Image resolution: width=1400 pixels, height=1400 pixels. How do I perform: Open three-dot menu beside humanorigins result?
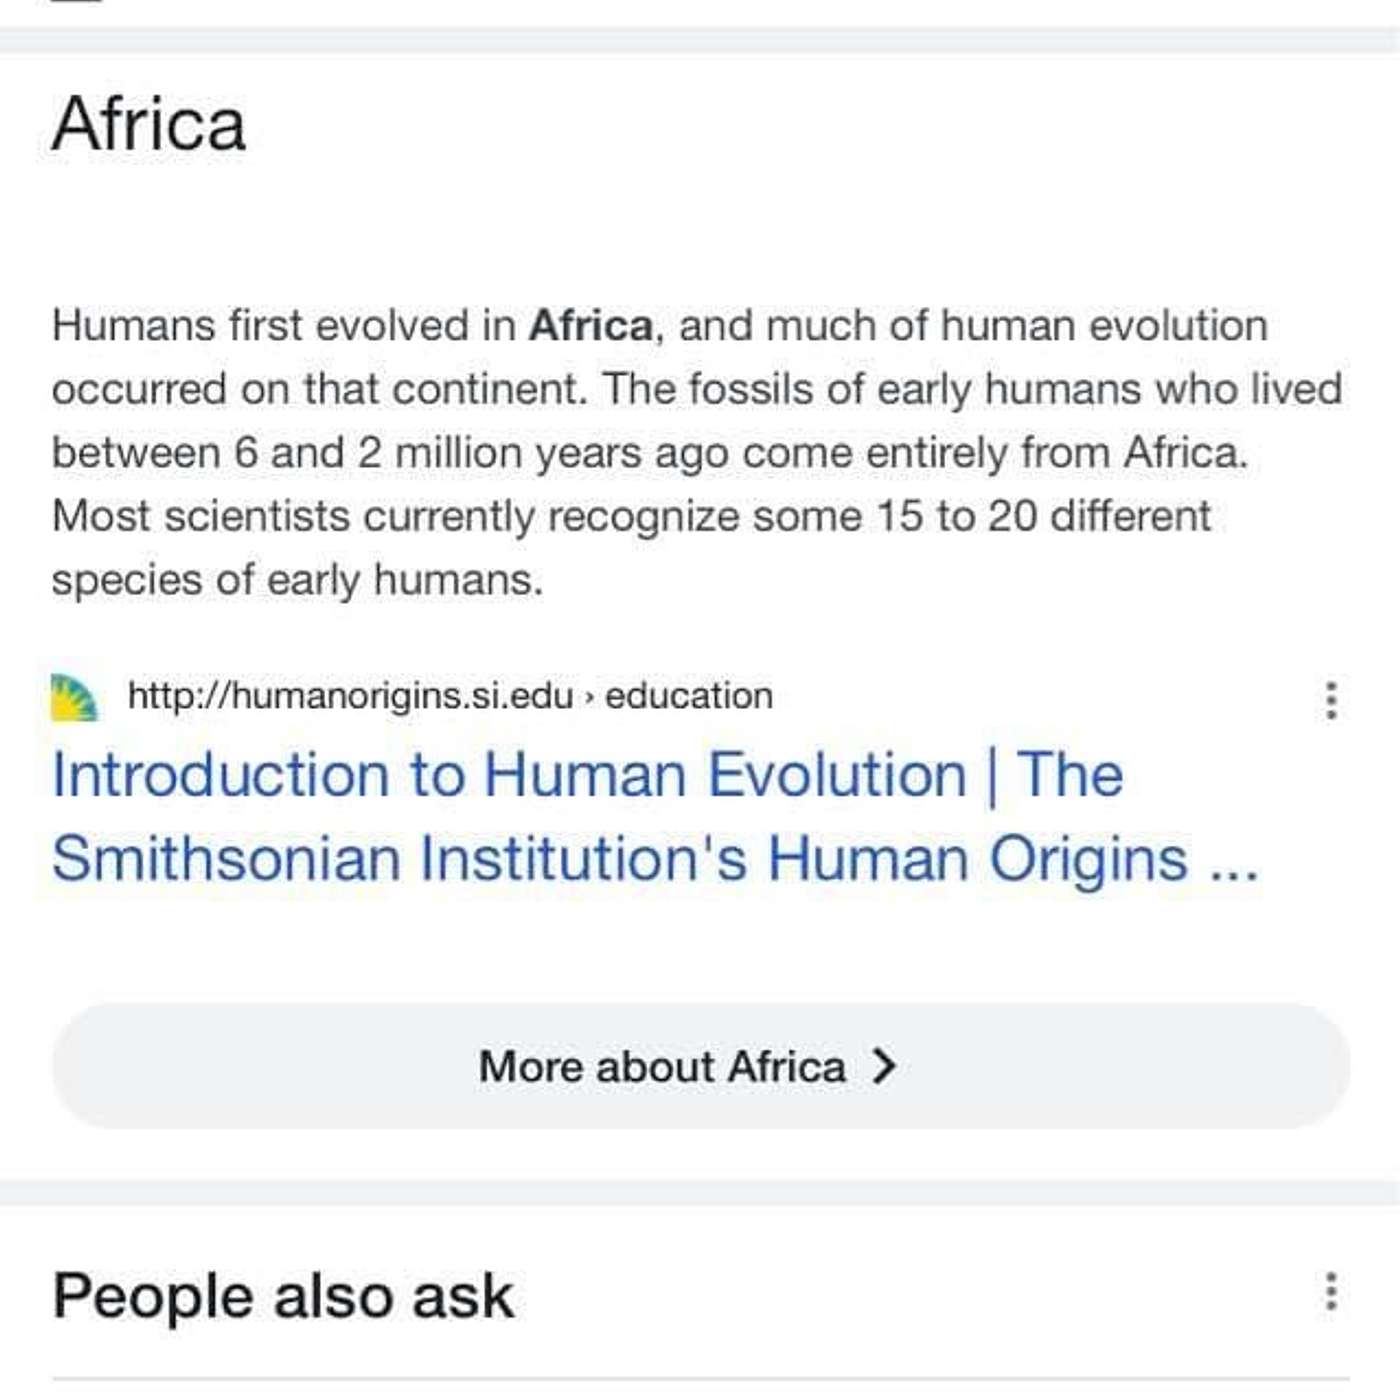pyautogui.click(x=1331, y=700)
